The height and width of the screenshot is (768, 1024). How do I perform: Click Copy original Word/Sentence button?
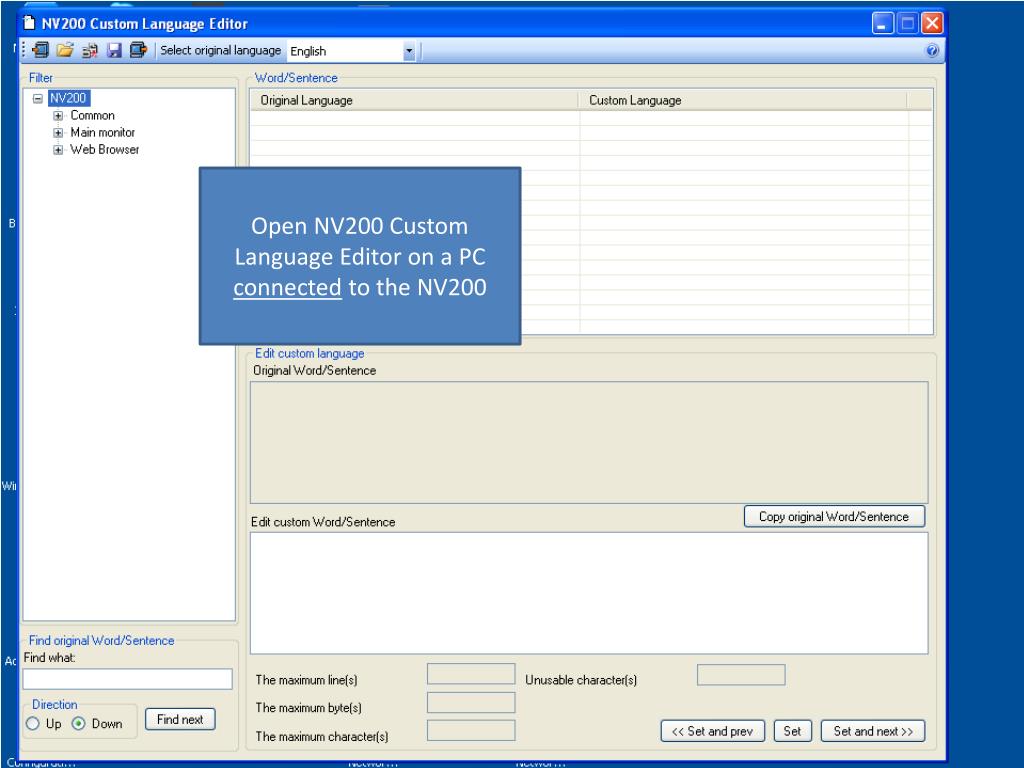835,516
